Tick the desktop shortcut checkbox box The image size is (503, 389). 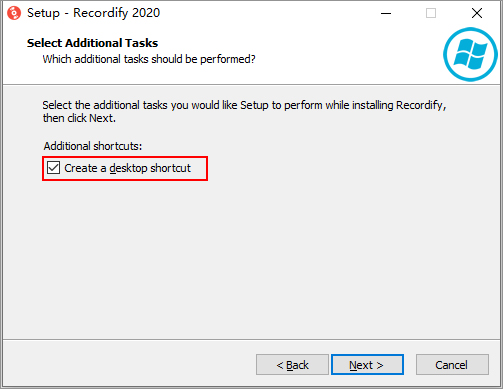point(53,168)
